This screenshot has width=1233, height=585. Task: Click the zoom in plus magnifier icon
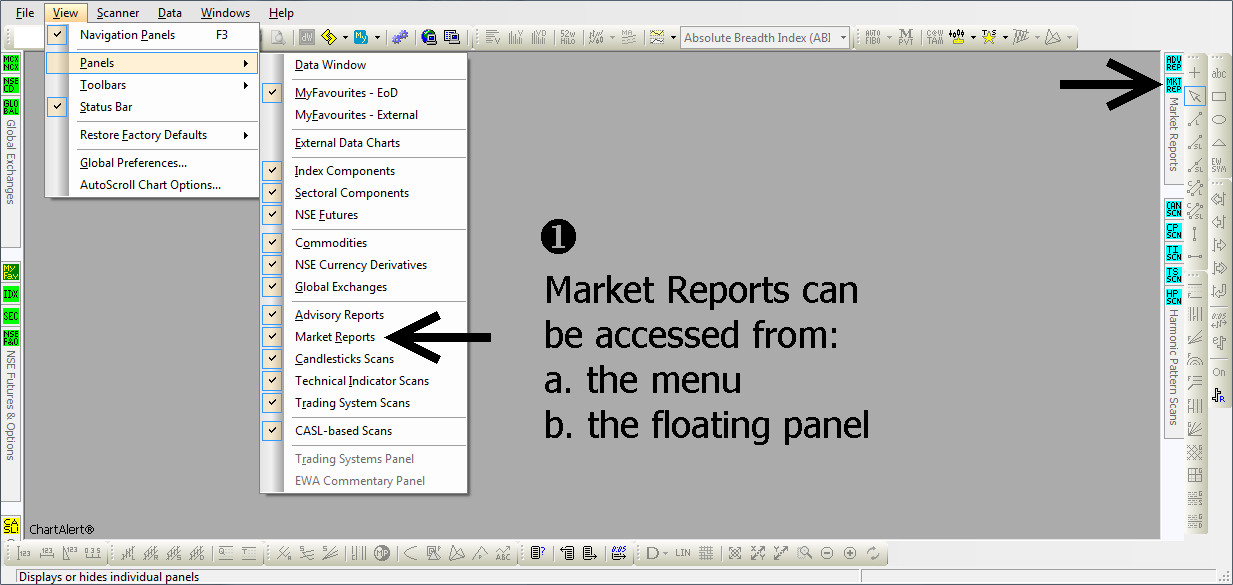[x=849, y=553]
